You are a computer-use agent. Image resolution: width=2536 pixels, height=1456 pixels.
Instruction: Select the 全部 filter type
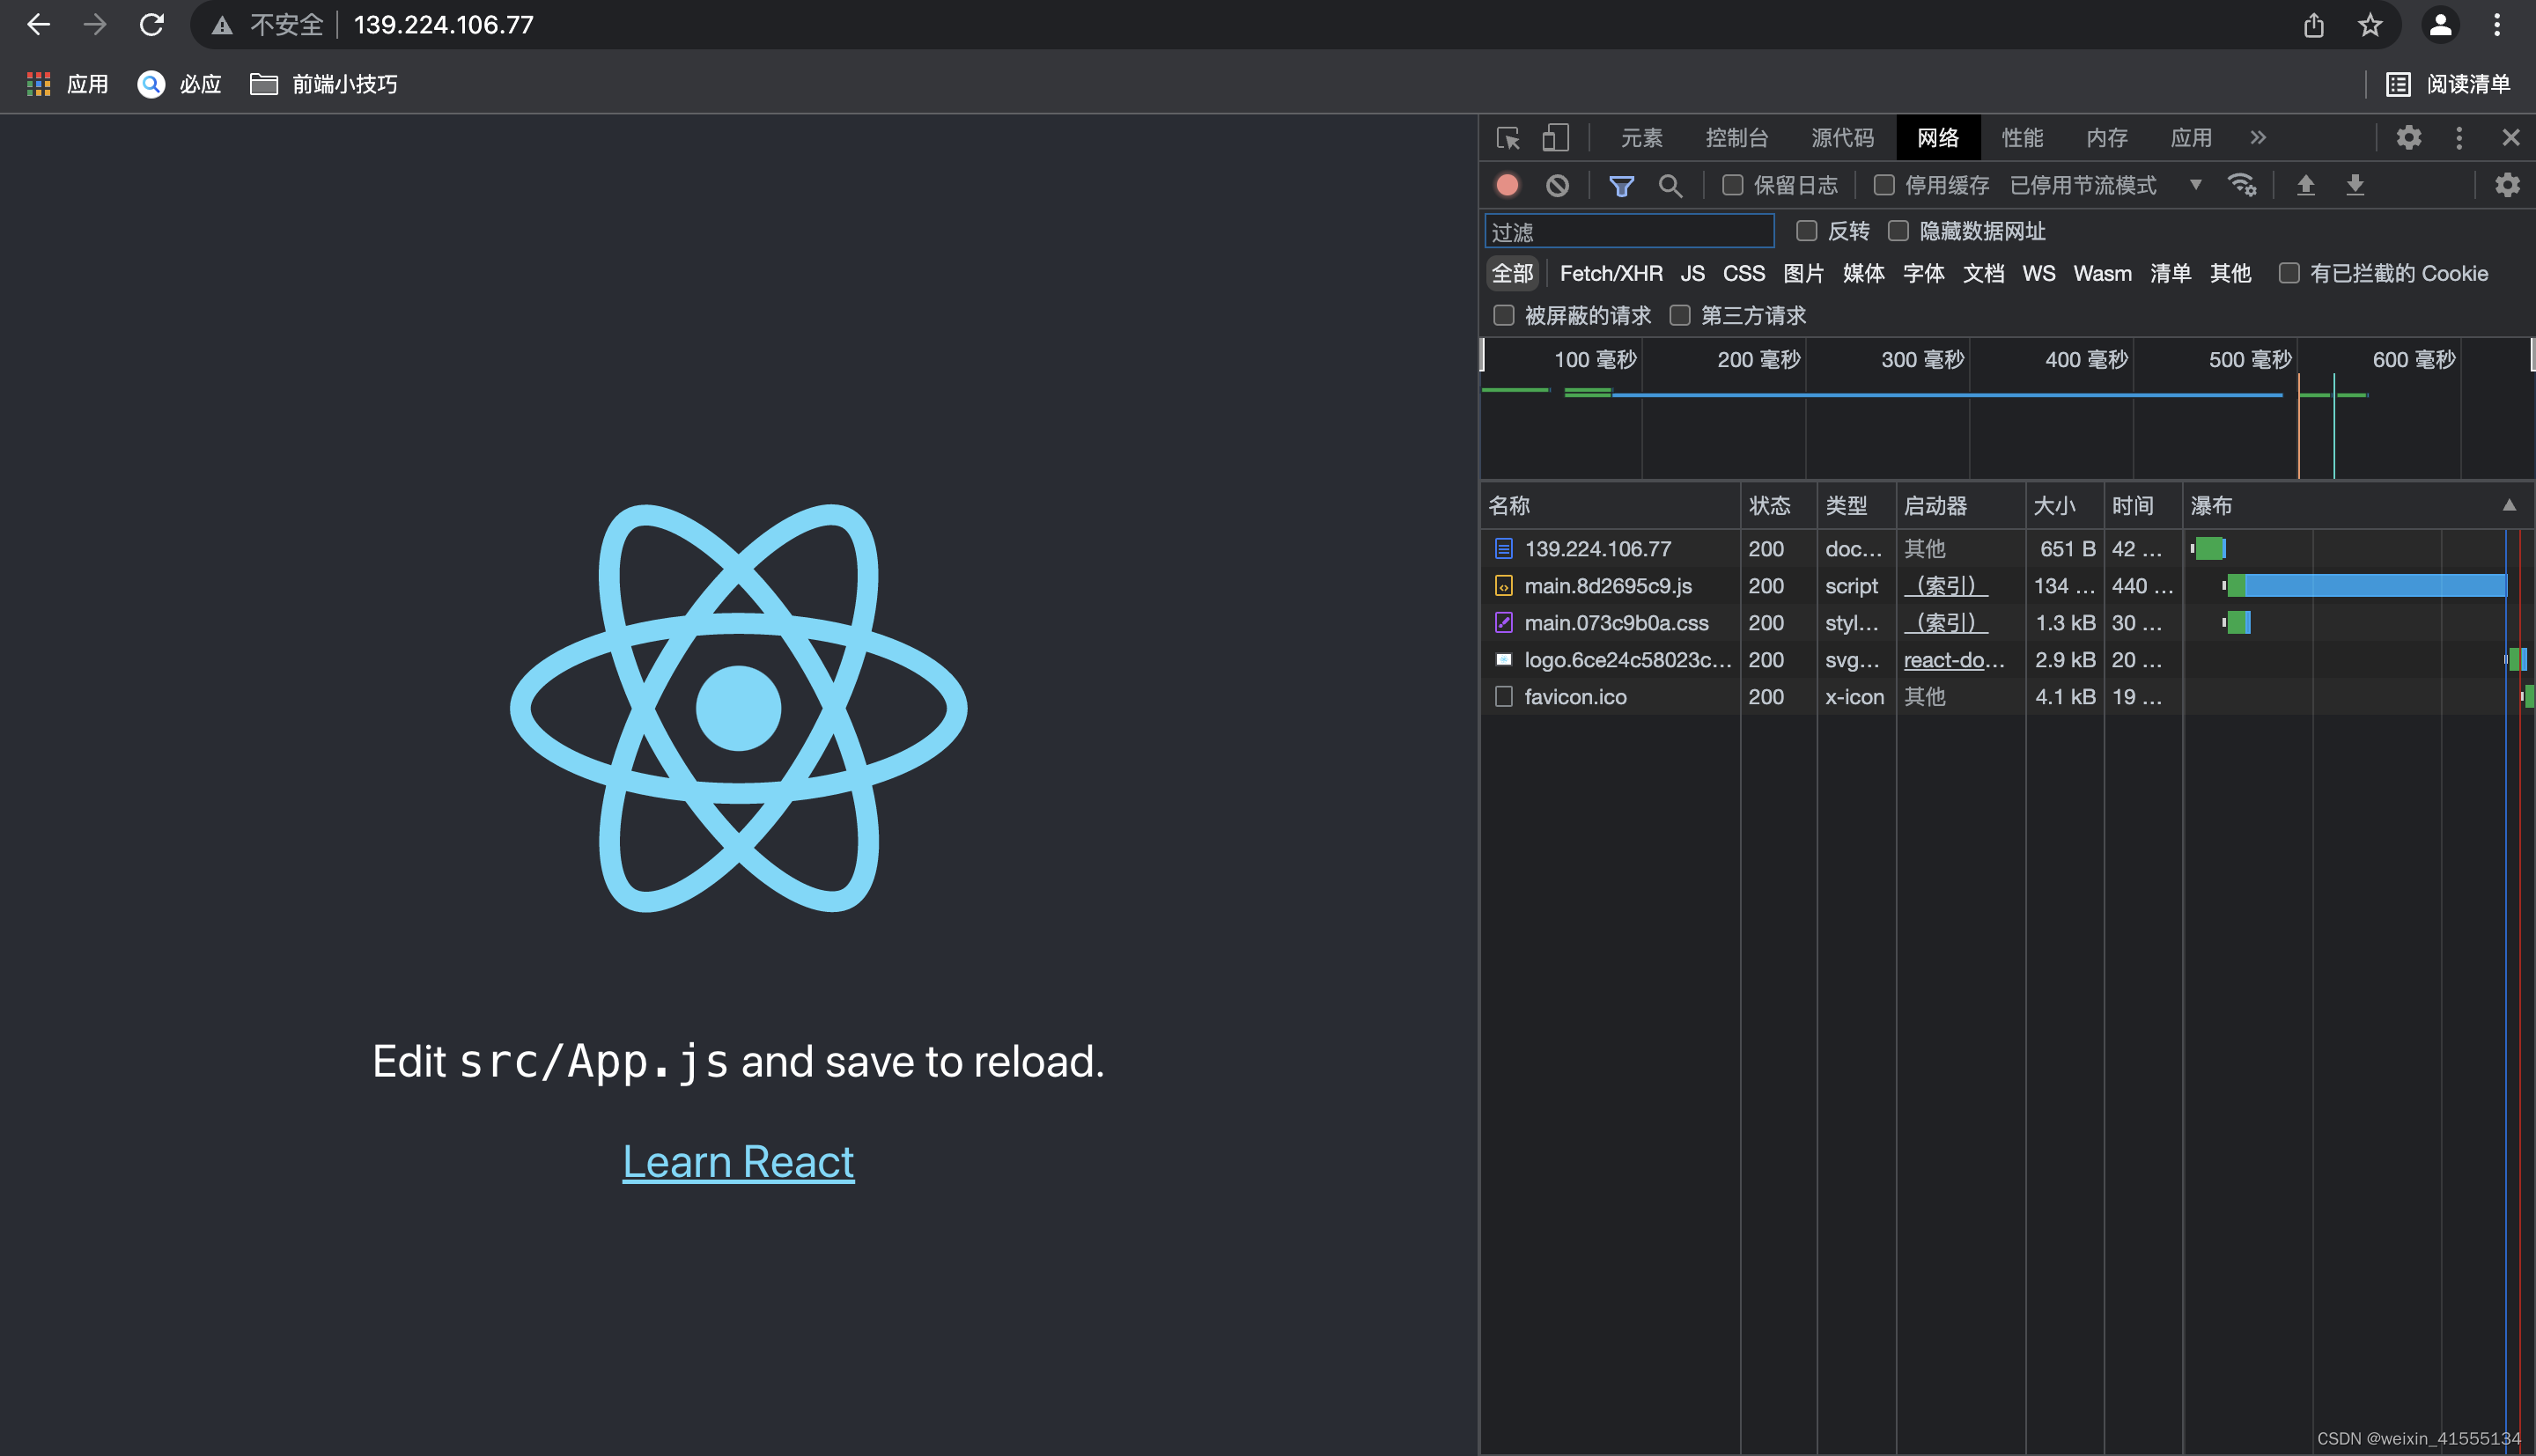(x=1512, y=273)
